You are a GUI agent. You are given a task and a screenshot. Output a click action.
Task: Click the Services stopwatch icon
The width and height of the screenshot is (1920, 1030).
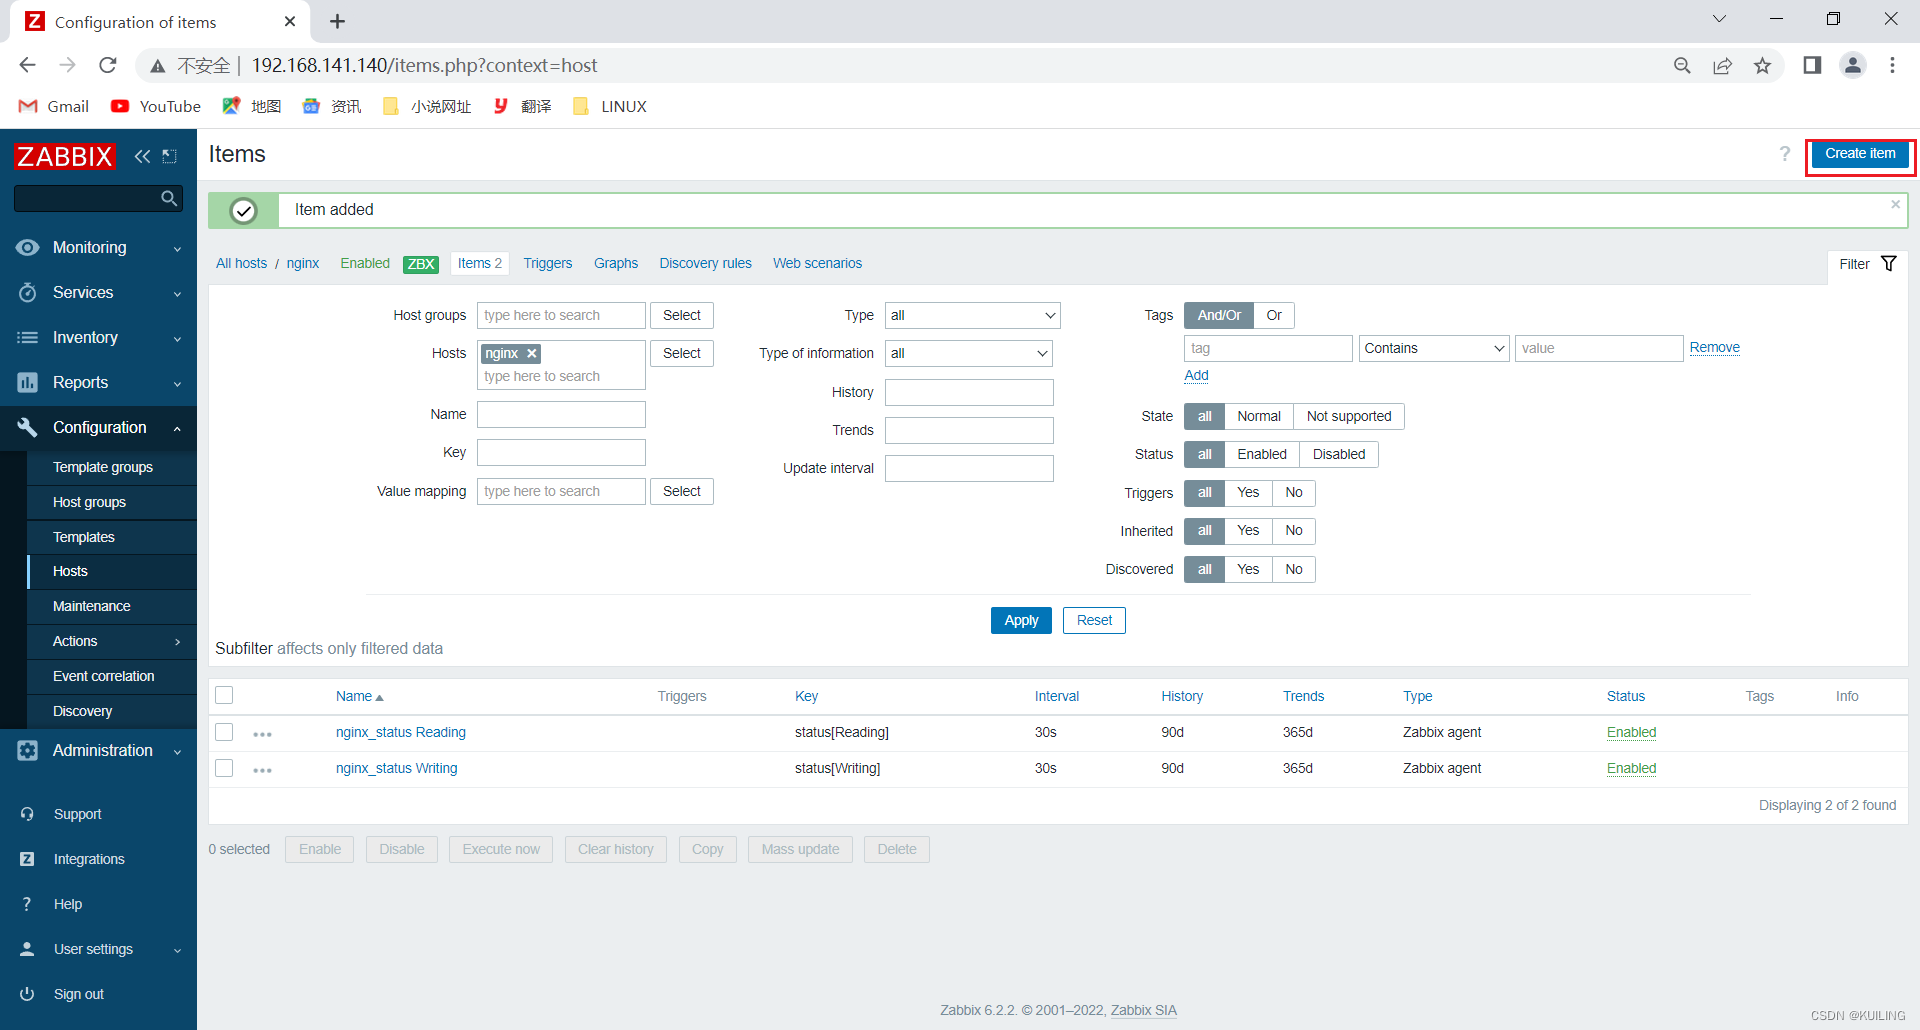[x=27, y=292]
